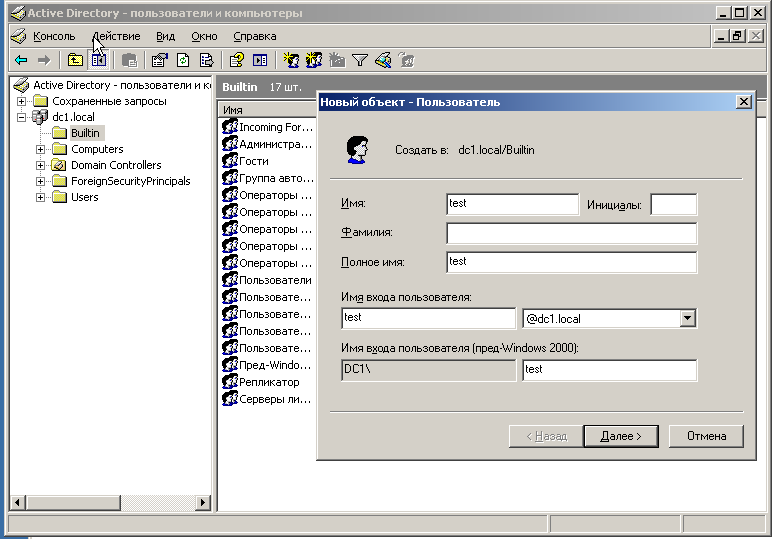Click the Active Directory root node icon in tree
The width and height of the screenshot is (772, 539).
(21, 85)
